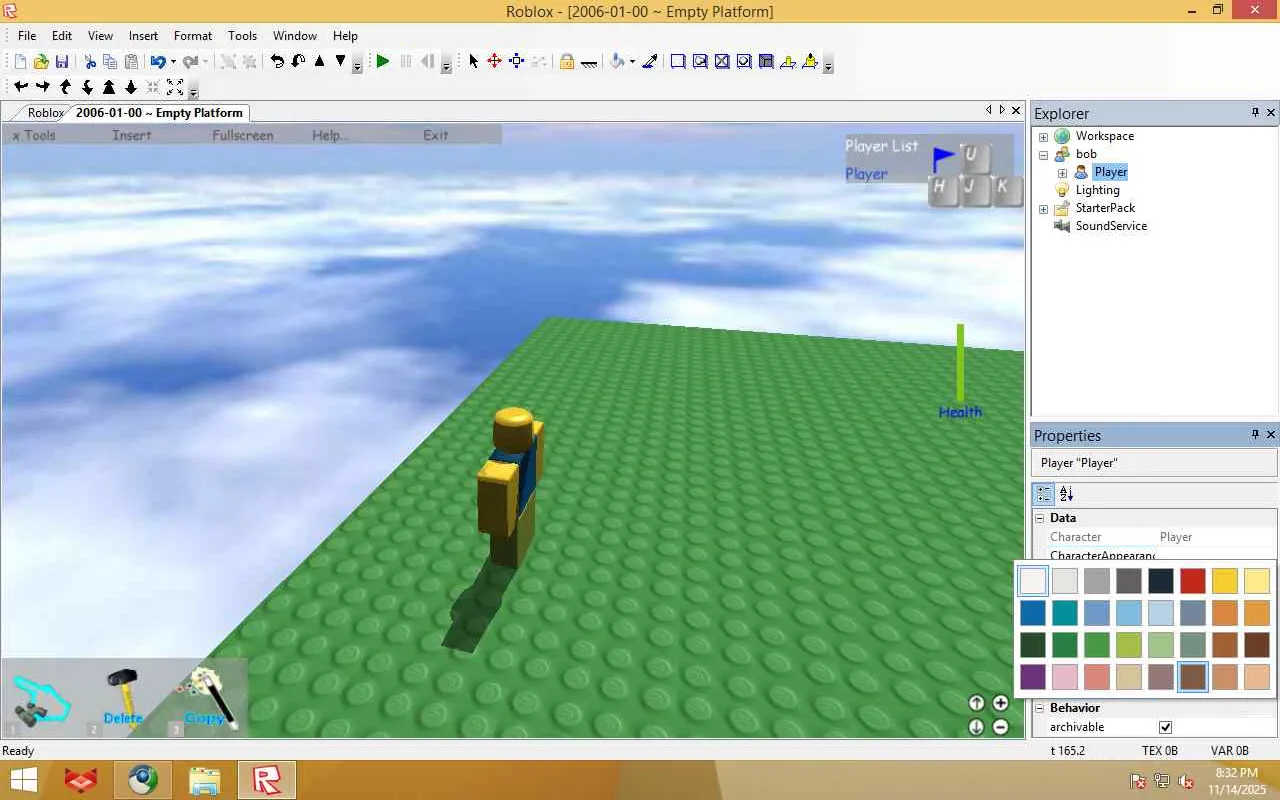Click Player name in the Player List
This screenshot has height=800, width=1280.
pyautogui.click(x=866, y=173)
